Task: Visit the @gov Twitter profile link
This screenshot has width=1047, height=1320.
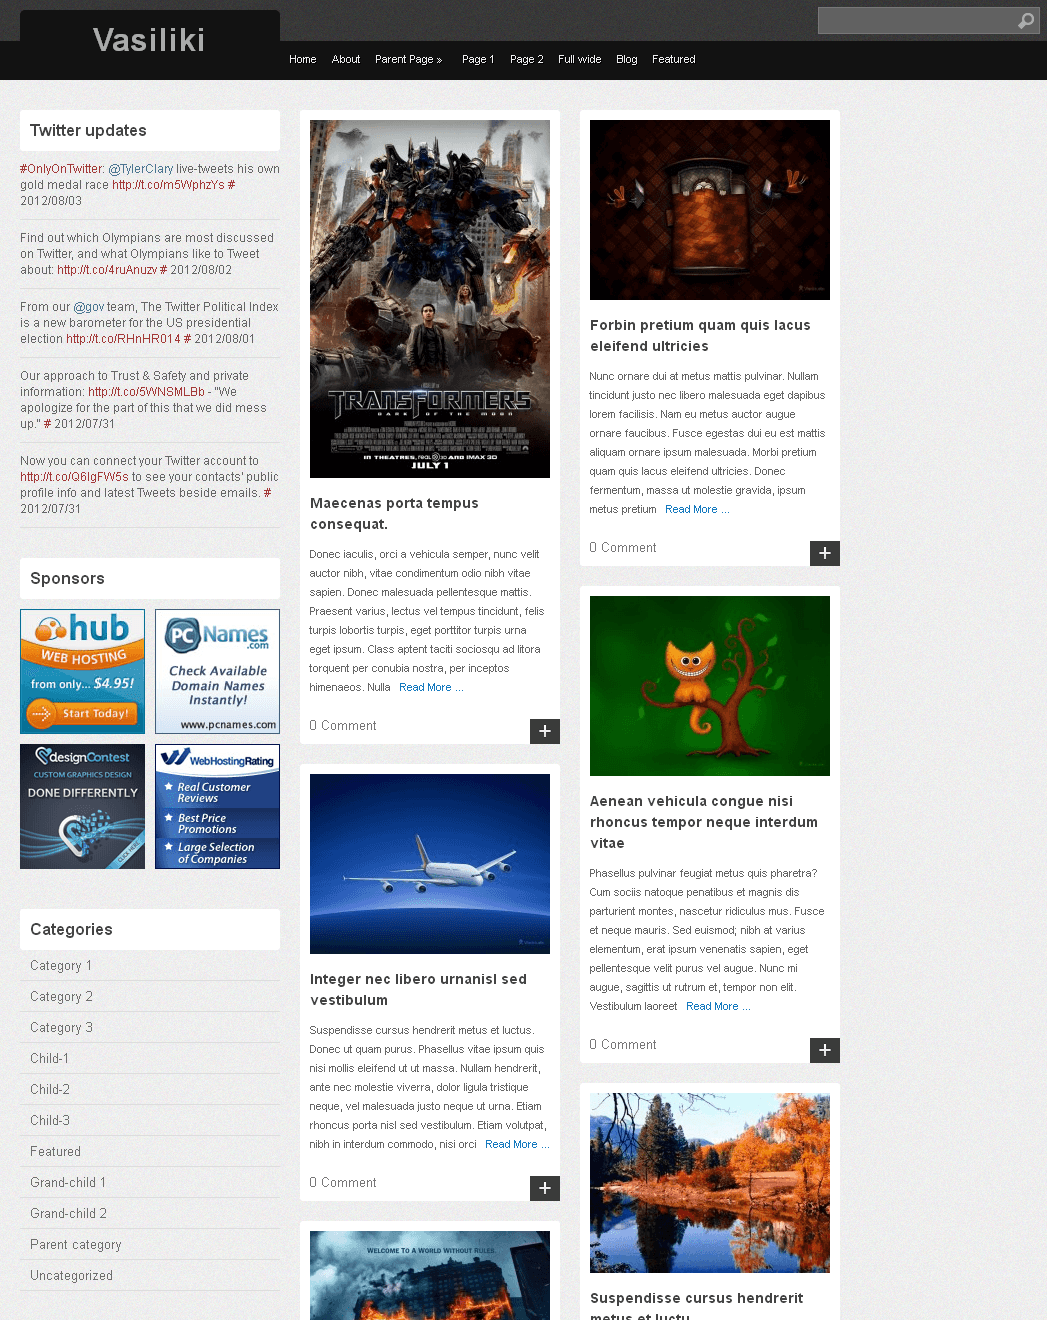Action: point(89,307)
